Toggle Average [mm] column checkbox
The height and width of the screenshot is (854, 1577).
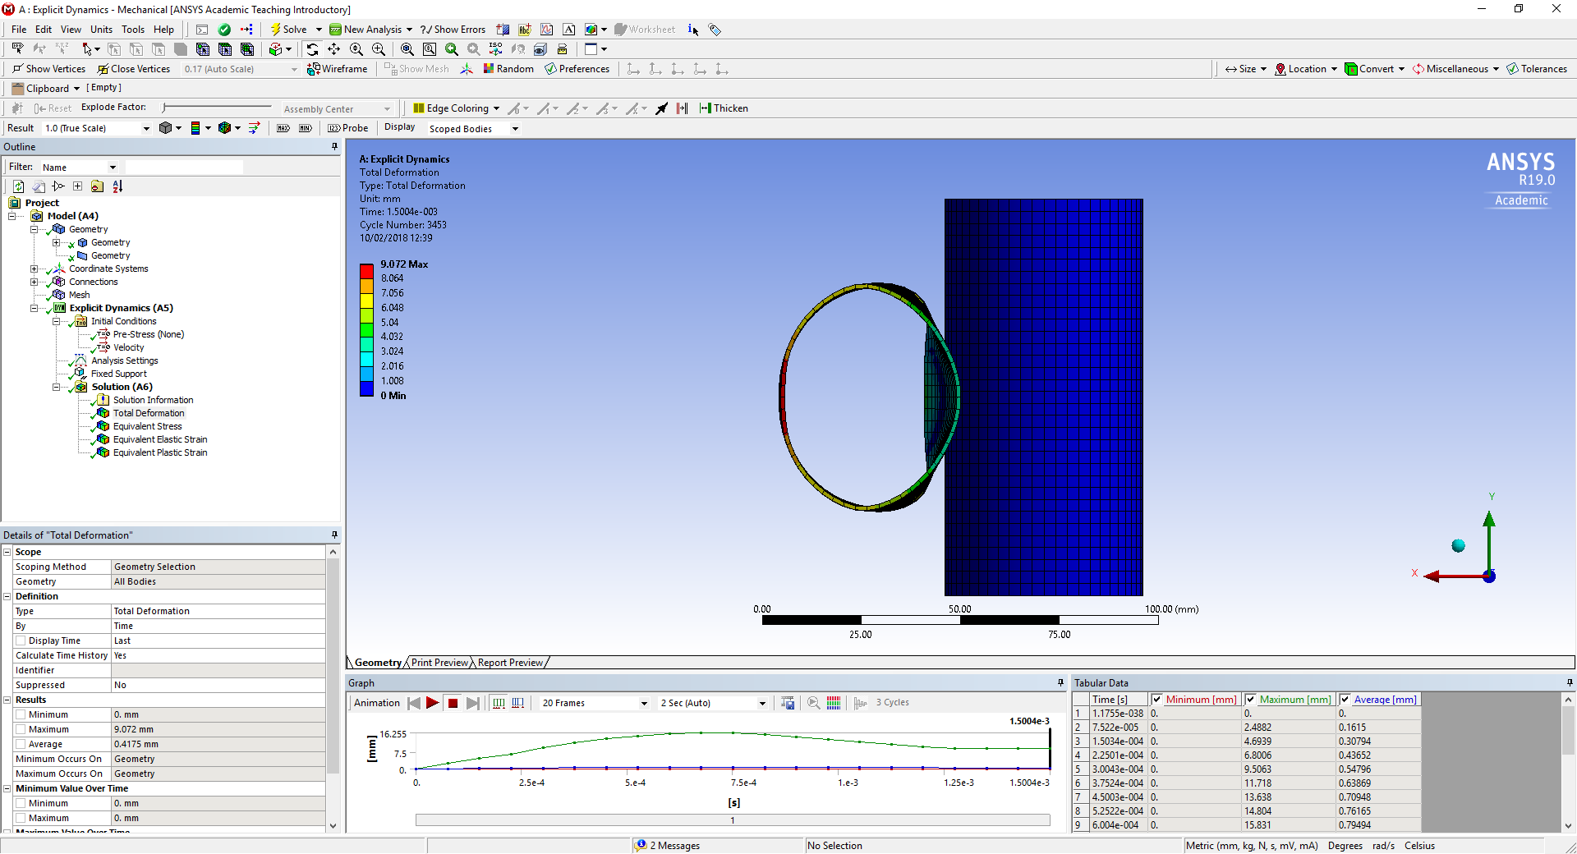[x=1345, y=700]
